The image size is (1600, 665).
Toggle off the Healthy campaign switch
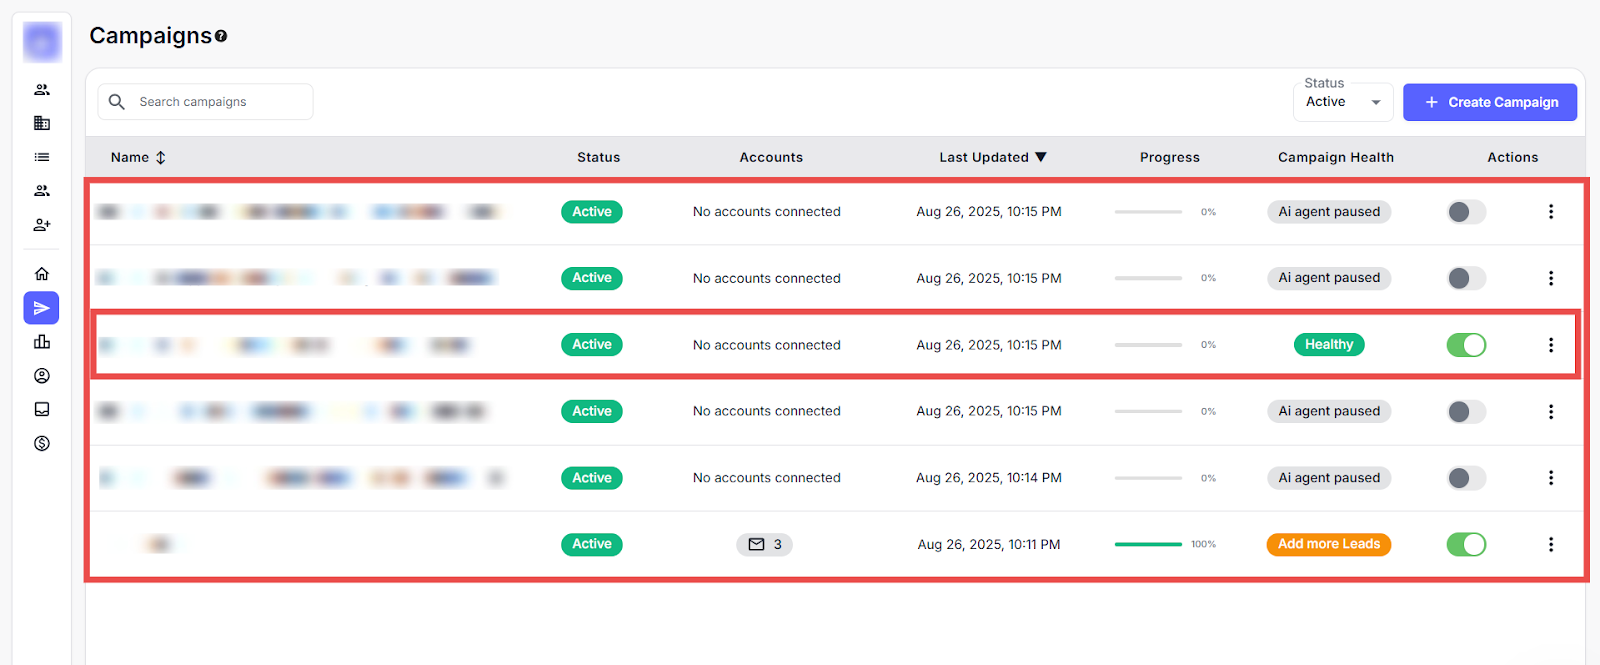pyautogui.click(x=1466, y=345)
